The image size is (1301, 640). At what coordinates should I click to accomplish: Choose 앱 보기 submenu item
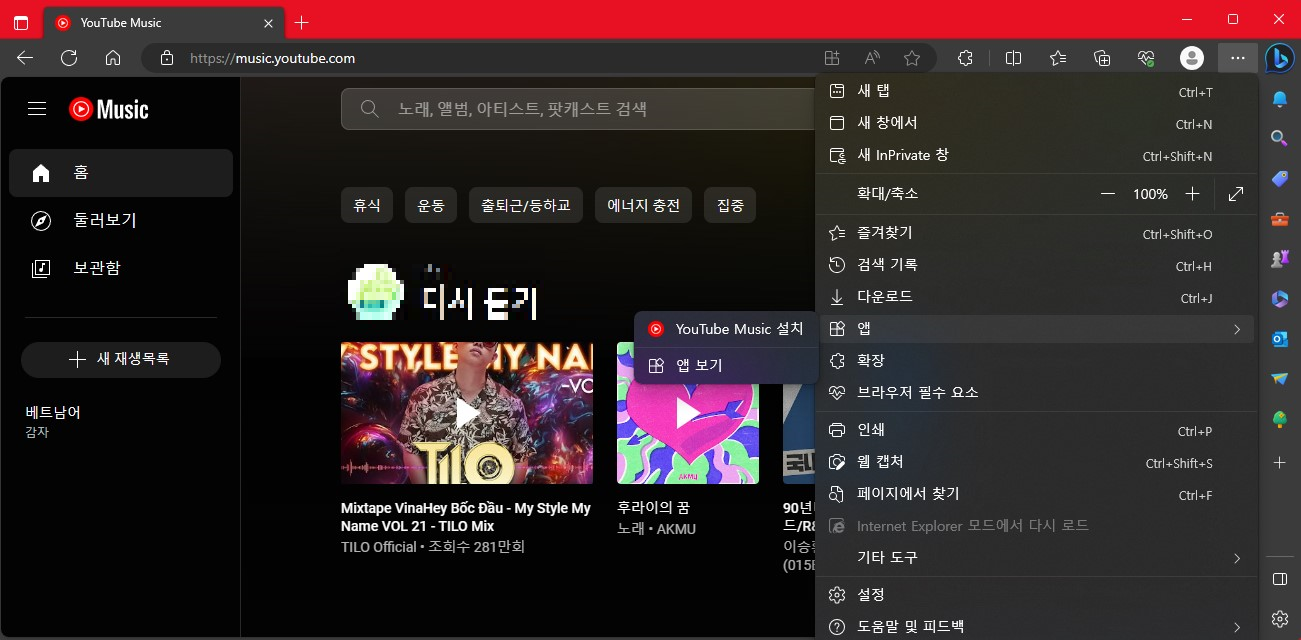coord(726,366)
